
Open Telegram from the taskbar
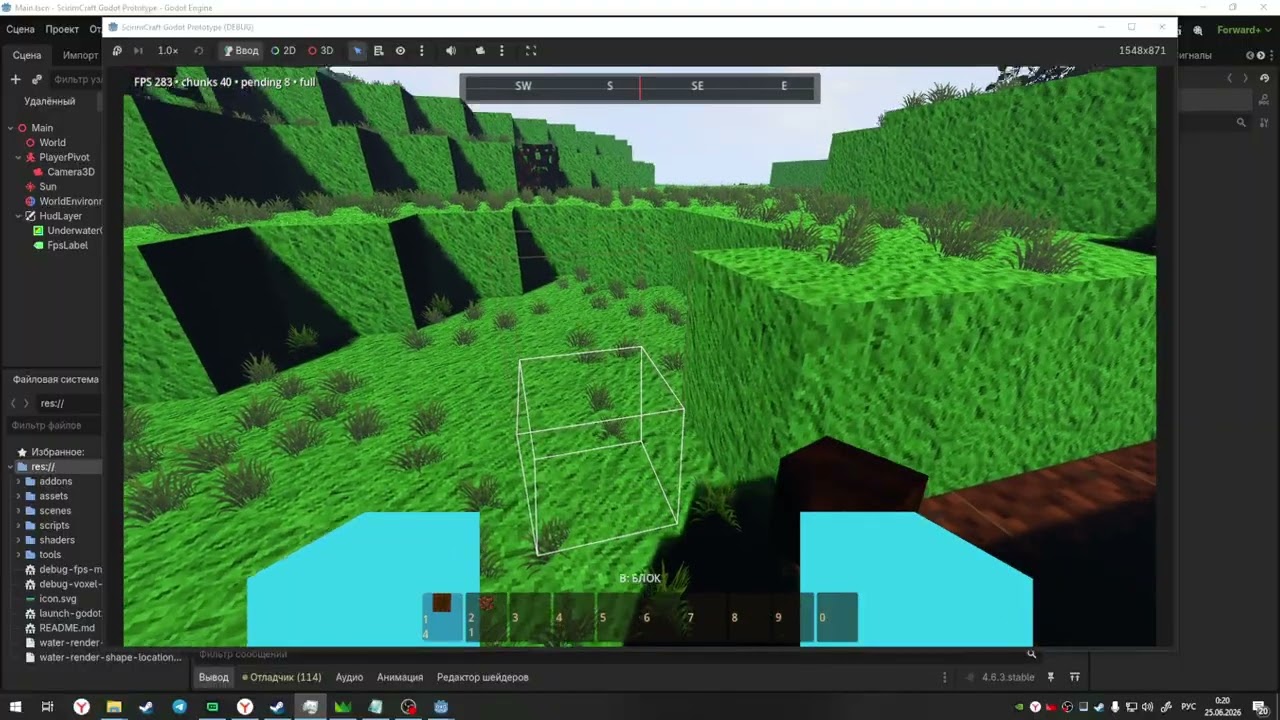[179, 707]
